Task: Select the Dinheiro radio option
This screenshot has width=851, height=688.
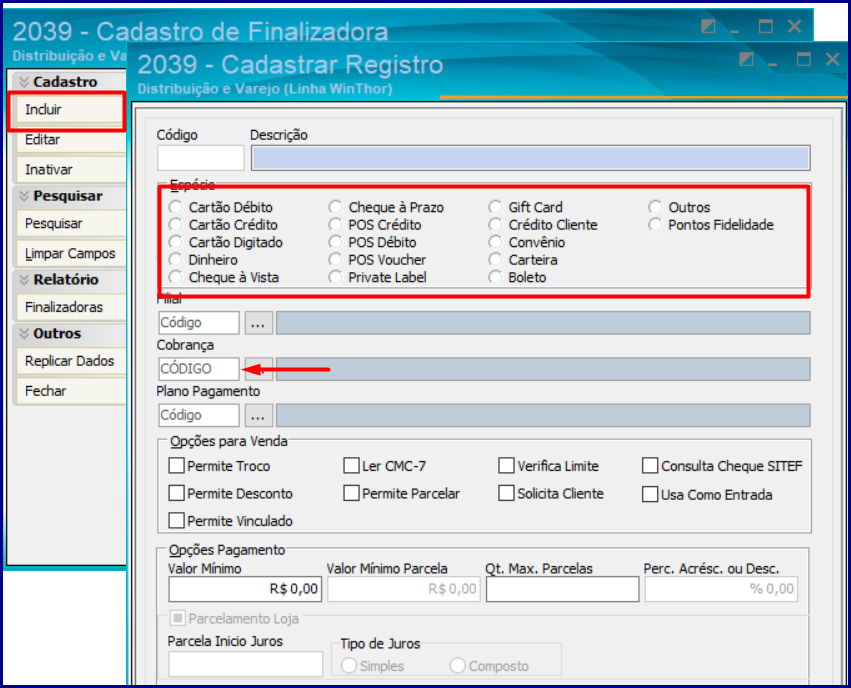Action: click(x=175, y=260)
